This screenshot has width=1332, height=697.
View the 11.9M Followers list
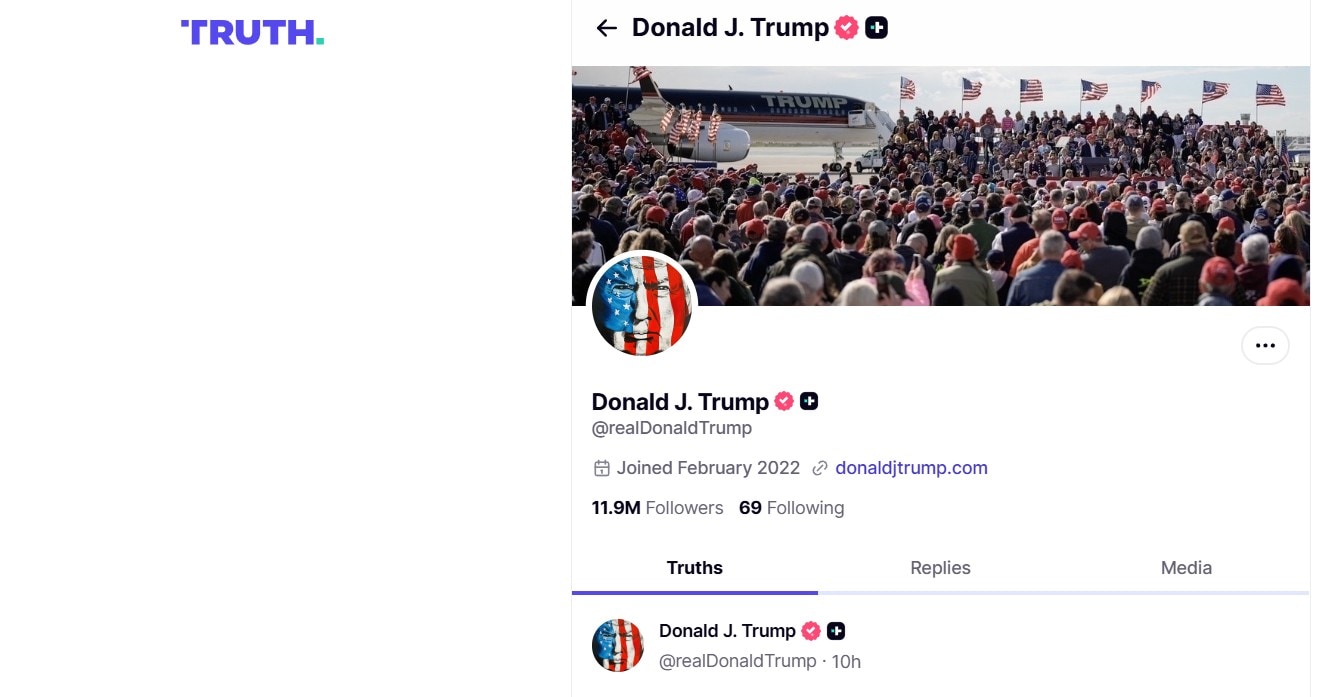pos(657,507)
